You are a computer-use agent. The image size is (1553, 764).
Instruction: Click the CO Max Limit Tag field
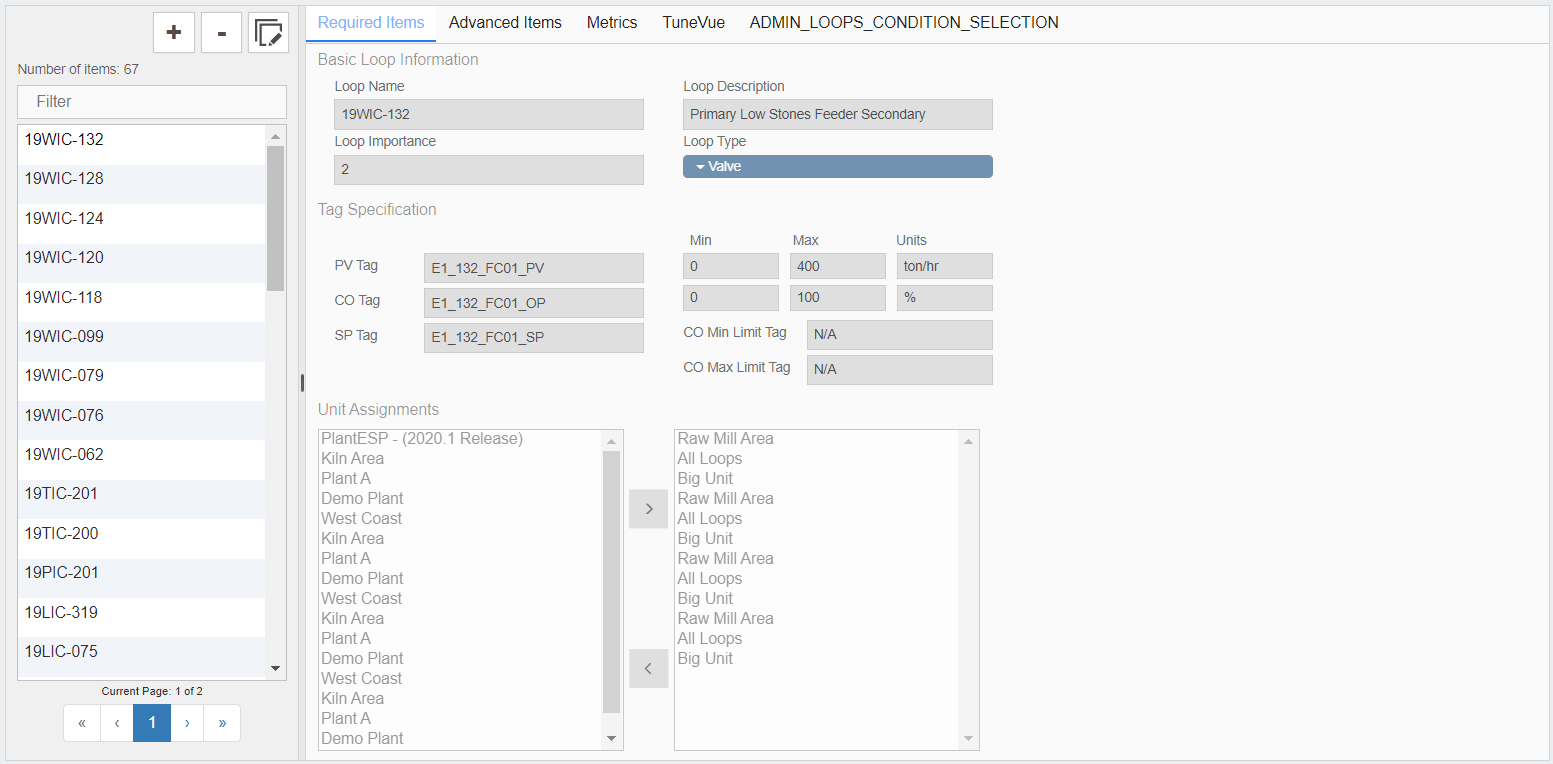(900, 370)
